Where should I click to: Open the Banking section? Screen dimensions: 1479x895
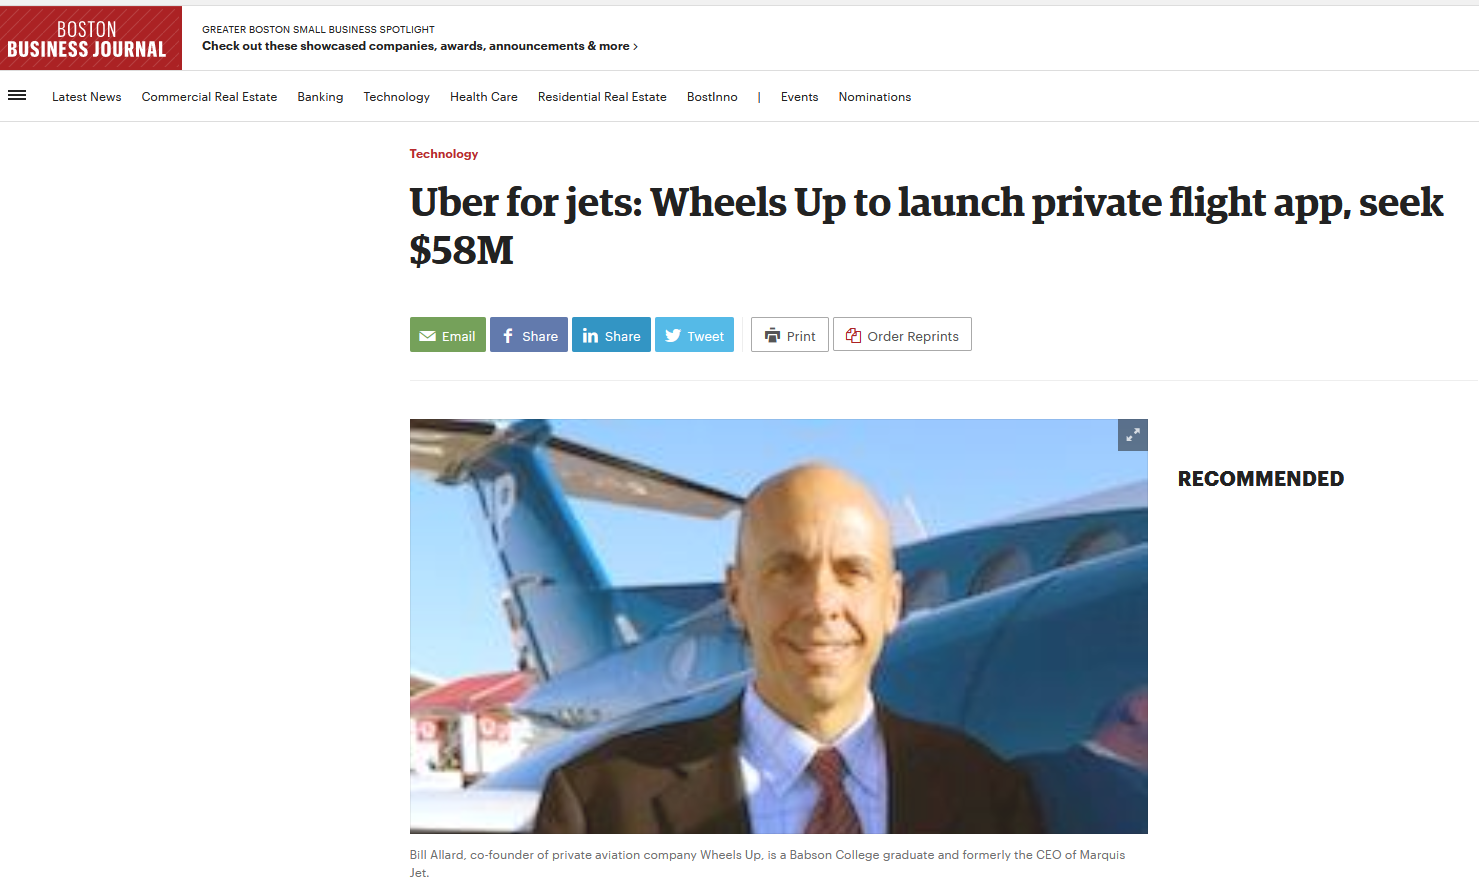[x=320, y=97]
